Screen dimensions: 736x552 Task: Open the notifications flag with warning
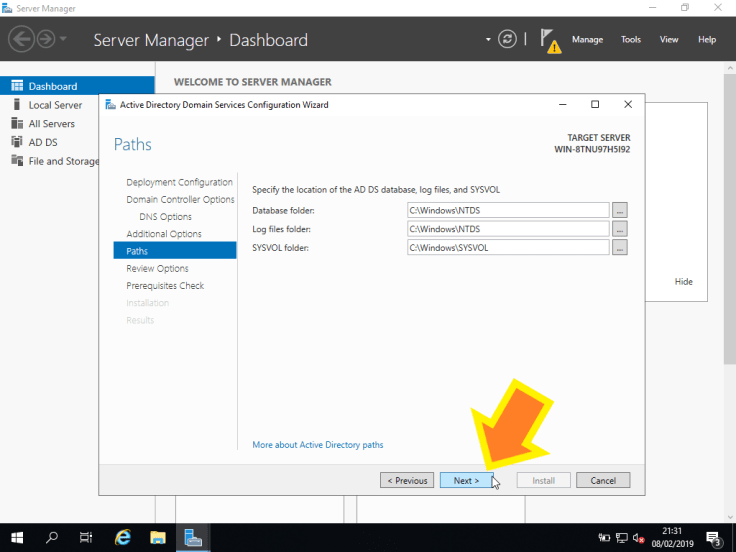coord(550,40)
